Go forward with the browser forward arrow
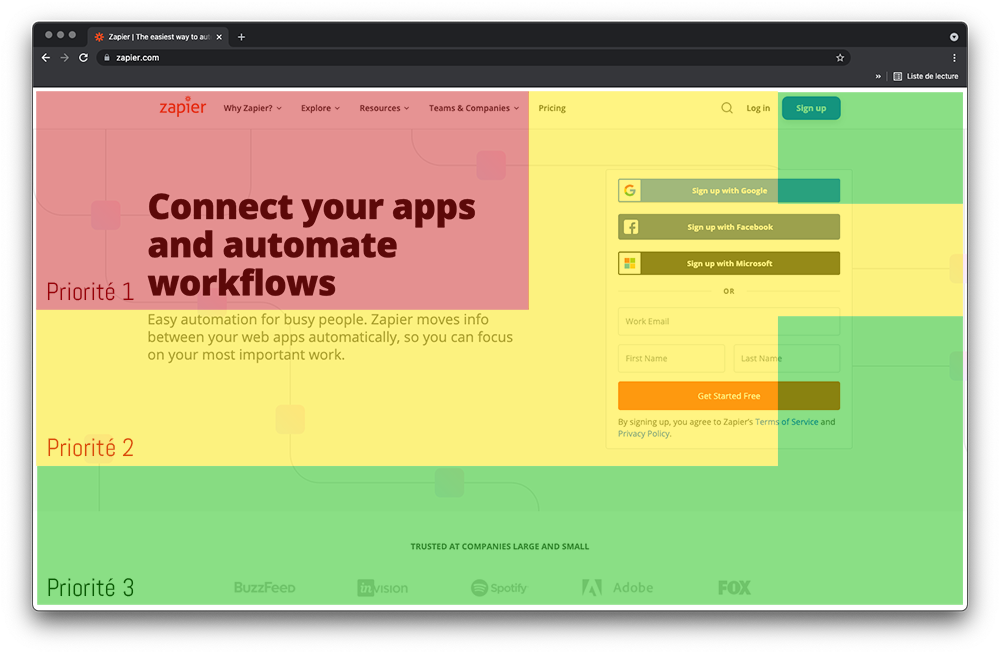Screen dimensions: 1000x654 [64, 57]
